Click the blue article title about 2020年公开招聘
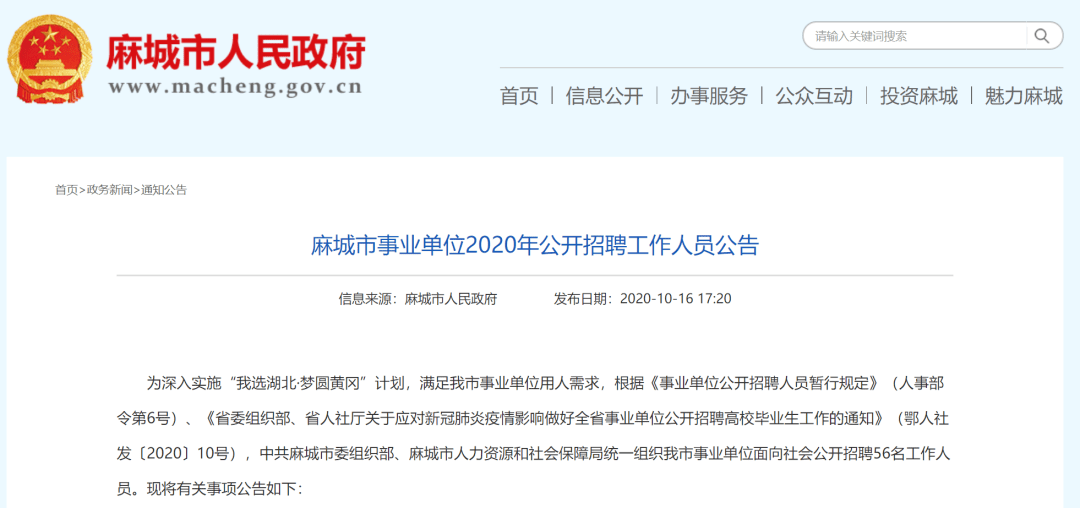The width and height of the screenshot is (1080, 508). click(534, 245)
